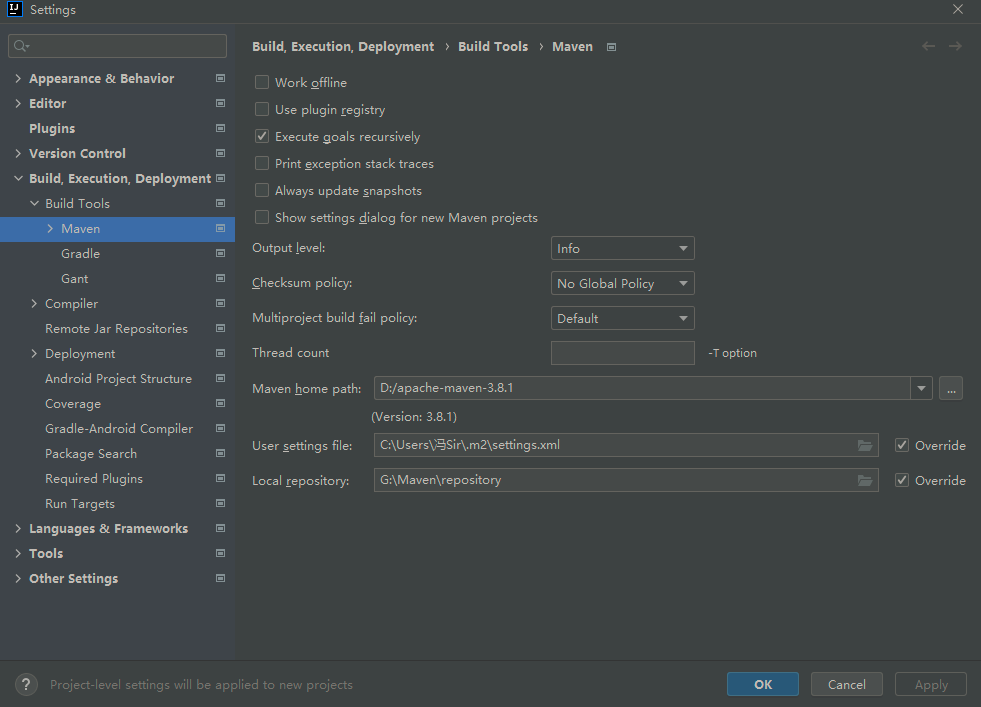Click the project-level icon beside Plugins
The image size is (981, 707).
click(220, 128)
